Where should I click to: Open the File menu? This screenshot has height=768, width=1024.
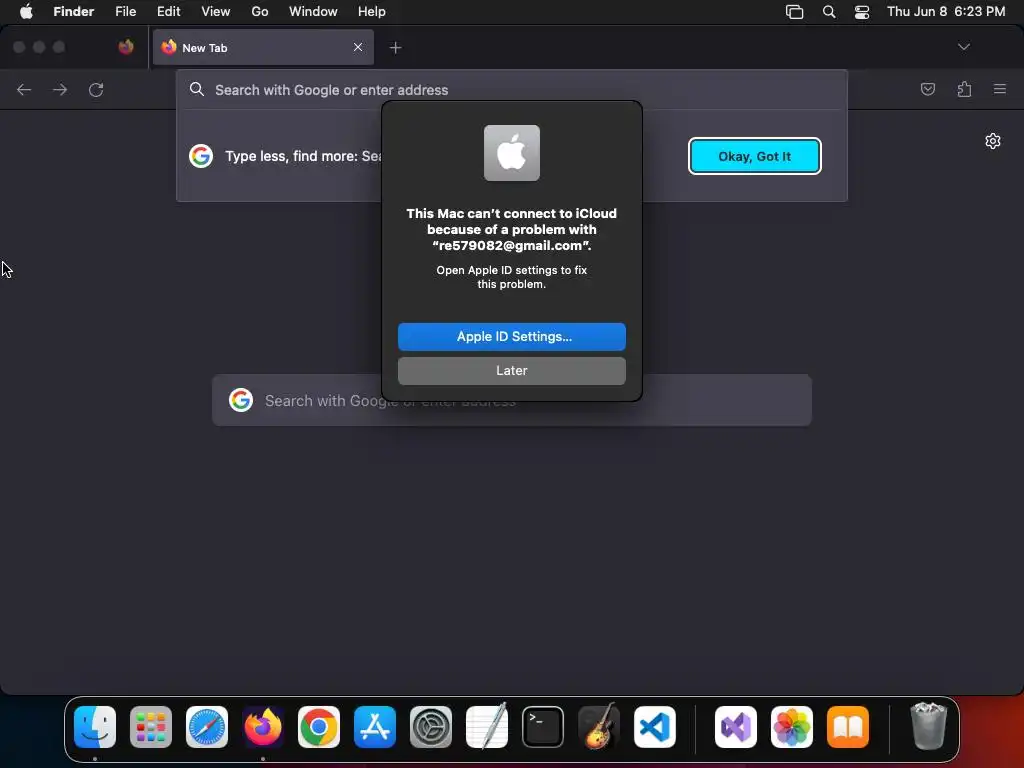tap(125, 12)
